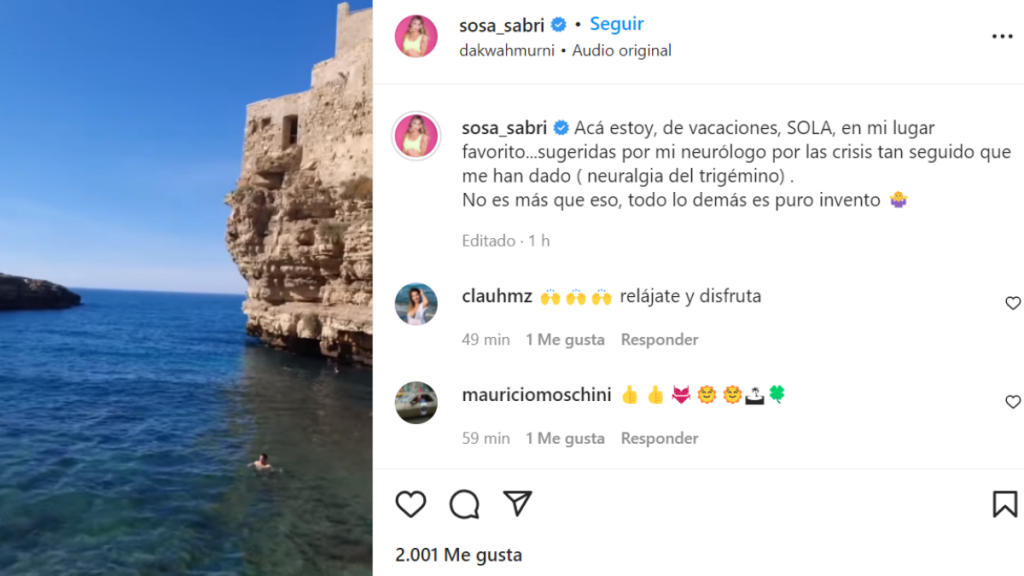This screenshot has height=576, width=1024.
Task: Like mauriciomoschini's comment with the small heart
Action: (x=1013, y=402)
